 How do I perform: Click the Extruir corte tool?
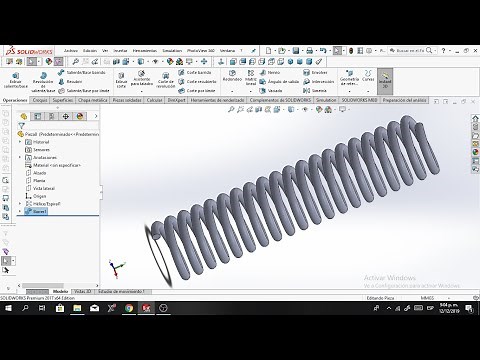click(x=121, y=80)
